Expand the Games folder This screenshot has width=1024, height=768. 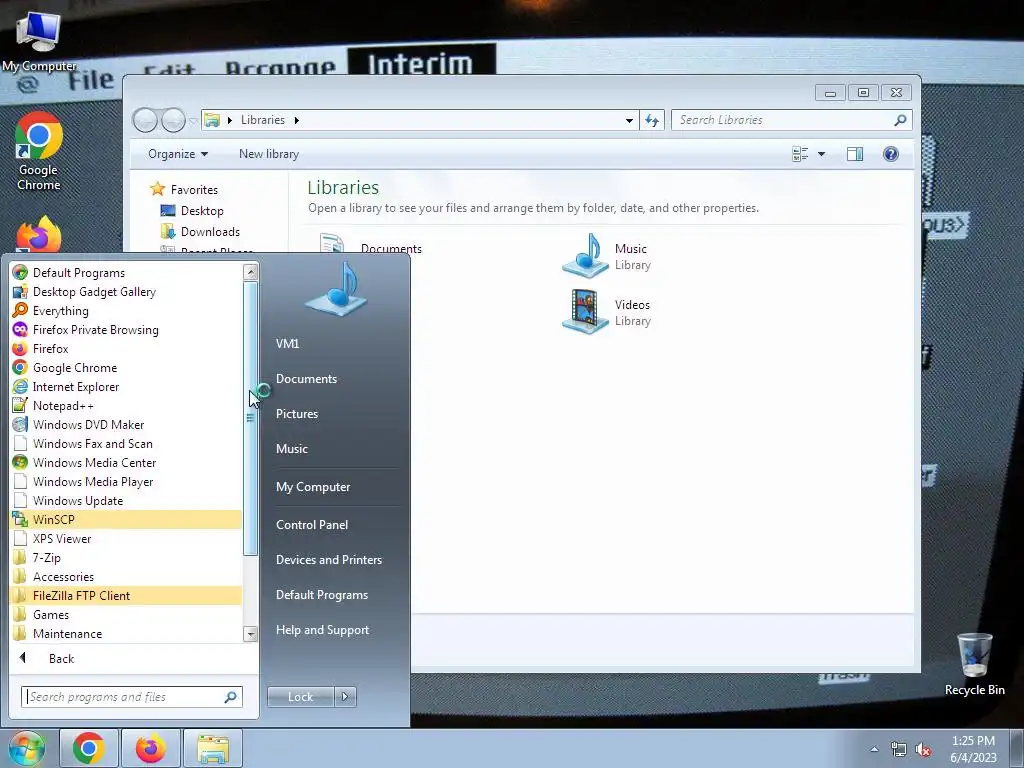coord(126,614)
